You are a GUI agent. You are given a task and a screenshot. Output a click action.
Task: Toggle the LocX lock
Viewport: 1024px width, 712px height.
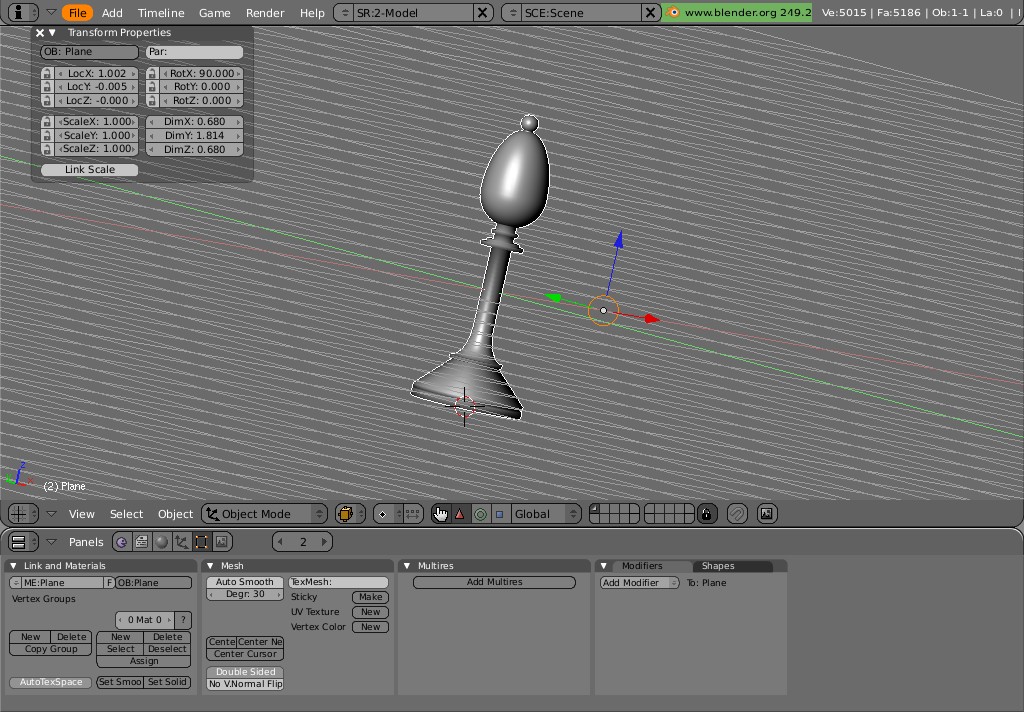point(46,73)
